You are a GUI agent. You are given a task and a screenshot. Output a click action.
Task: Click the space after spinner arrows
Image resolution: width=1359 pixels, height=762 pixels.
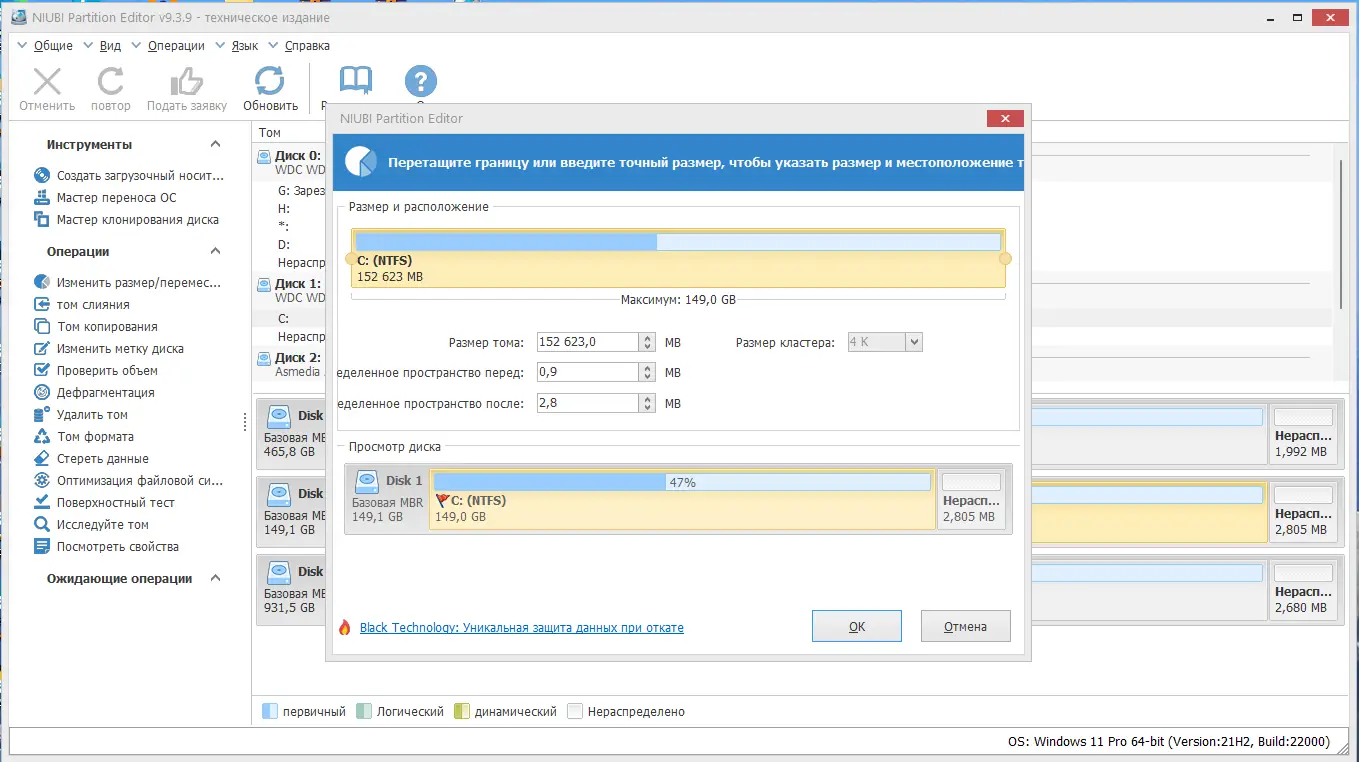pos(647,403)
